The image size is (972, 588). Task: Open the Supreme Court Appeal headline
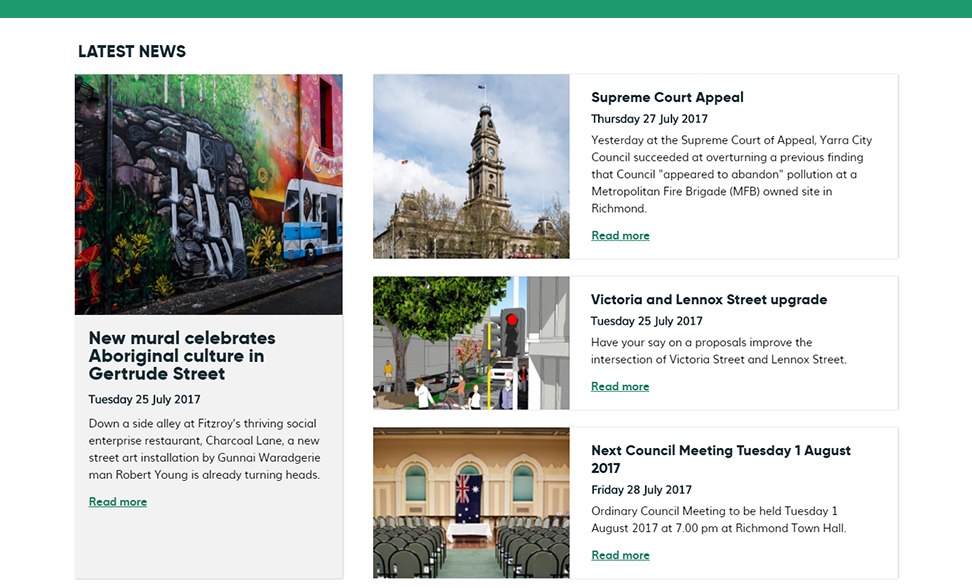point(667,97)
